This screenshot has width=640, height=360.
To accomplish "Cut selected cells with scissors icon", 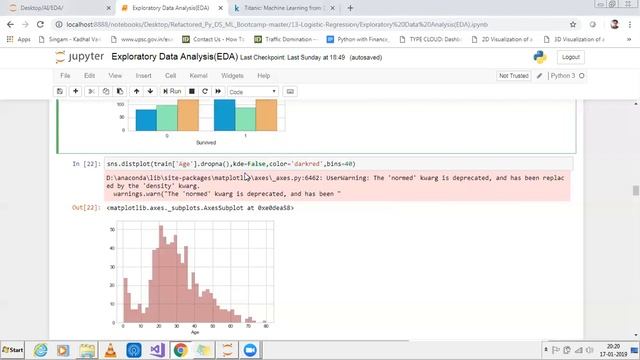I will tap(91, 91).
